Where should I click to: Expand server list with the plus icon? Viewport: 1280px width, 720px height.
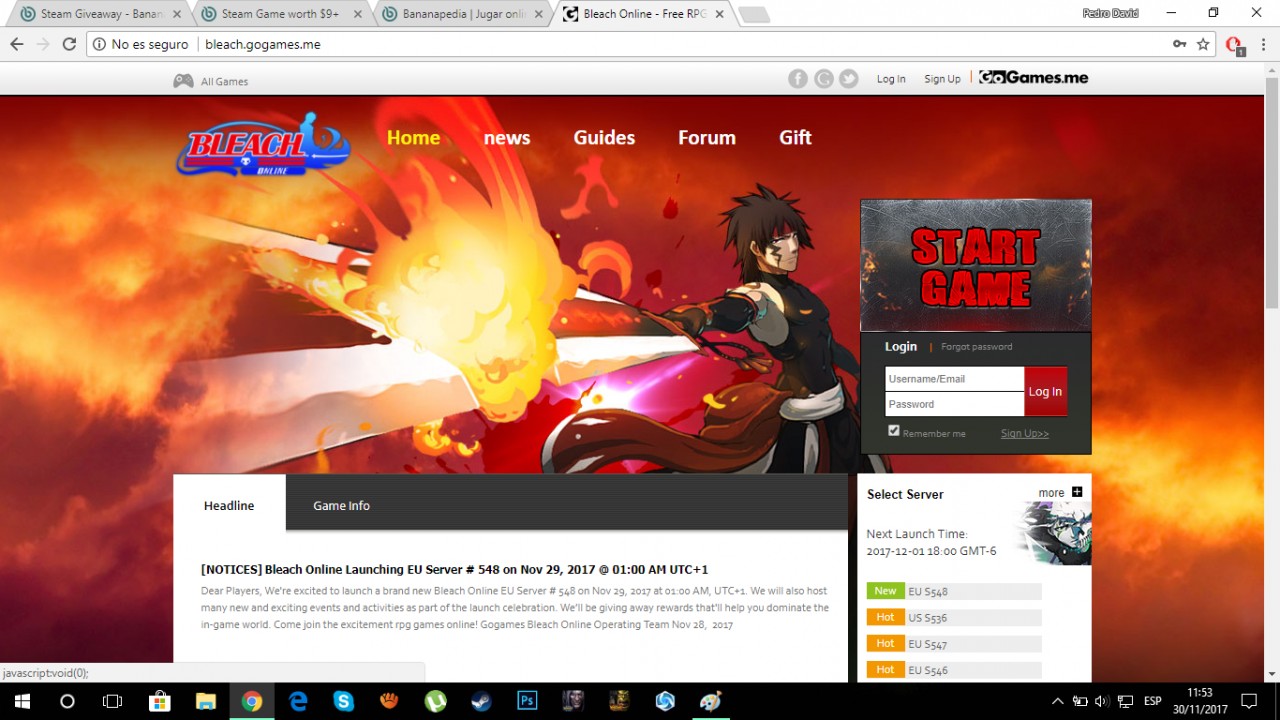point(1077,491)
